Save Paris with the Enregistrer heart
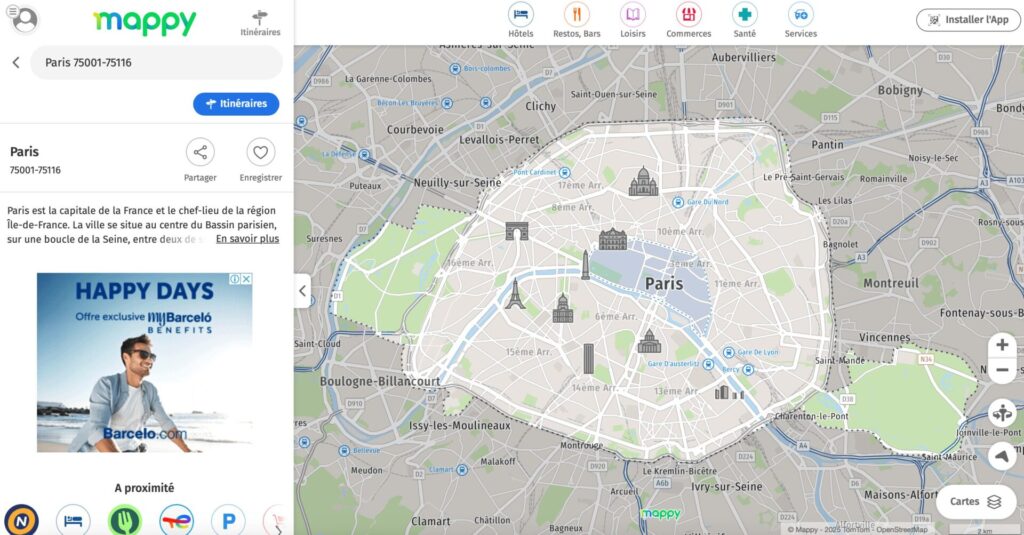The image size is (1024, 535). click(260, 153)
